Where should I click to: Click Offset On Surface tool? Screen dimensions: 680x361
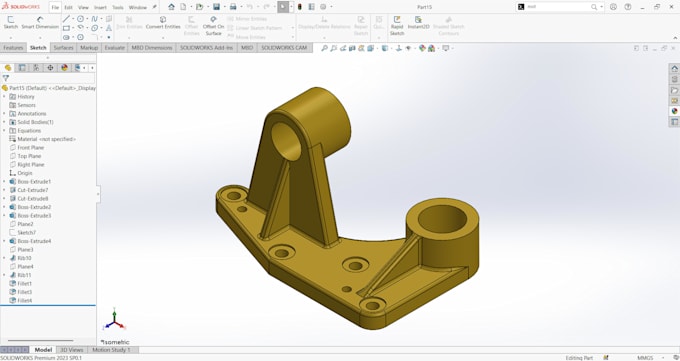click(x=213, y=26)
